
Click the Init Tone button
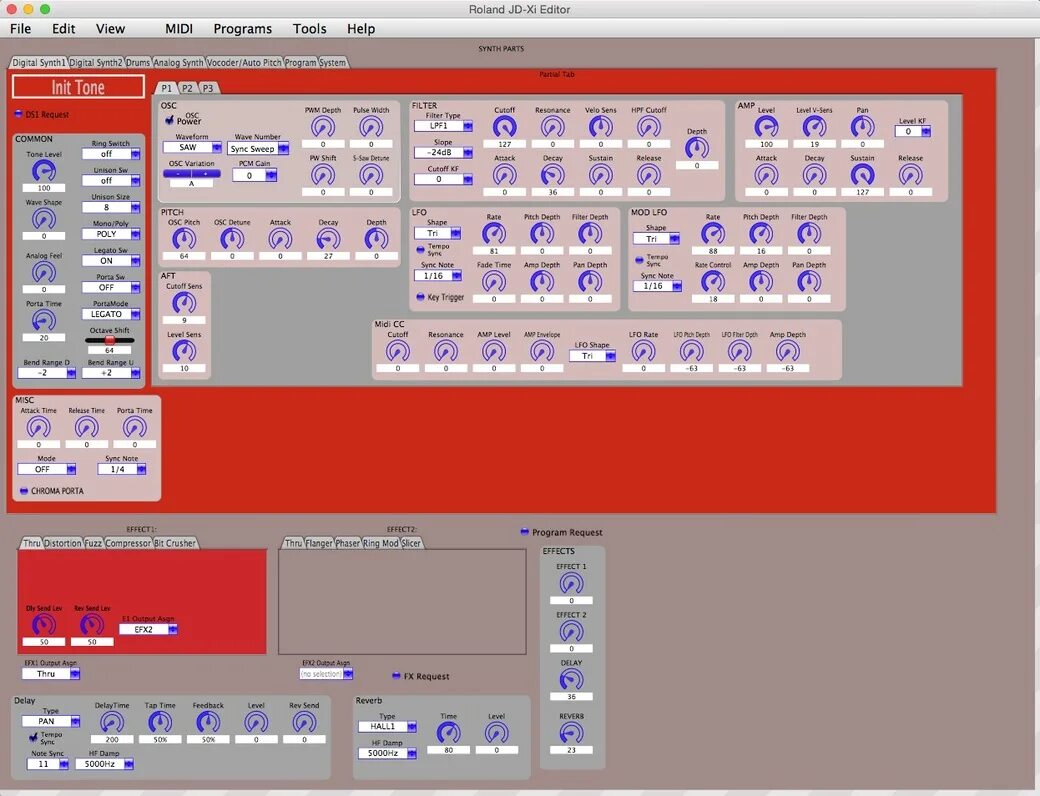pos(78,87)
